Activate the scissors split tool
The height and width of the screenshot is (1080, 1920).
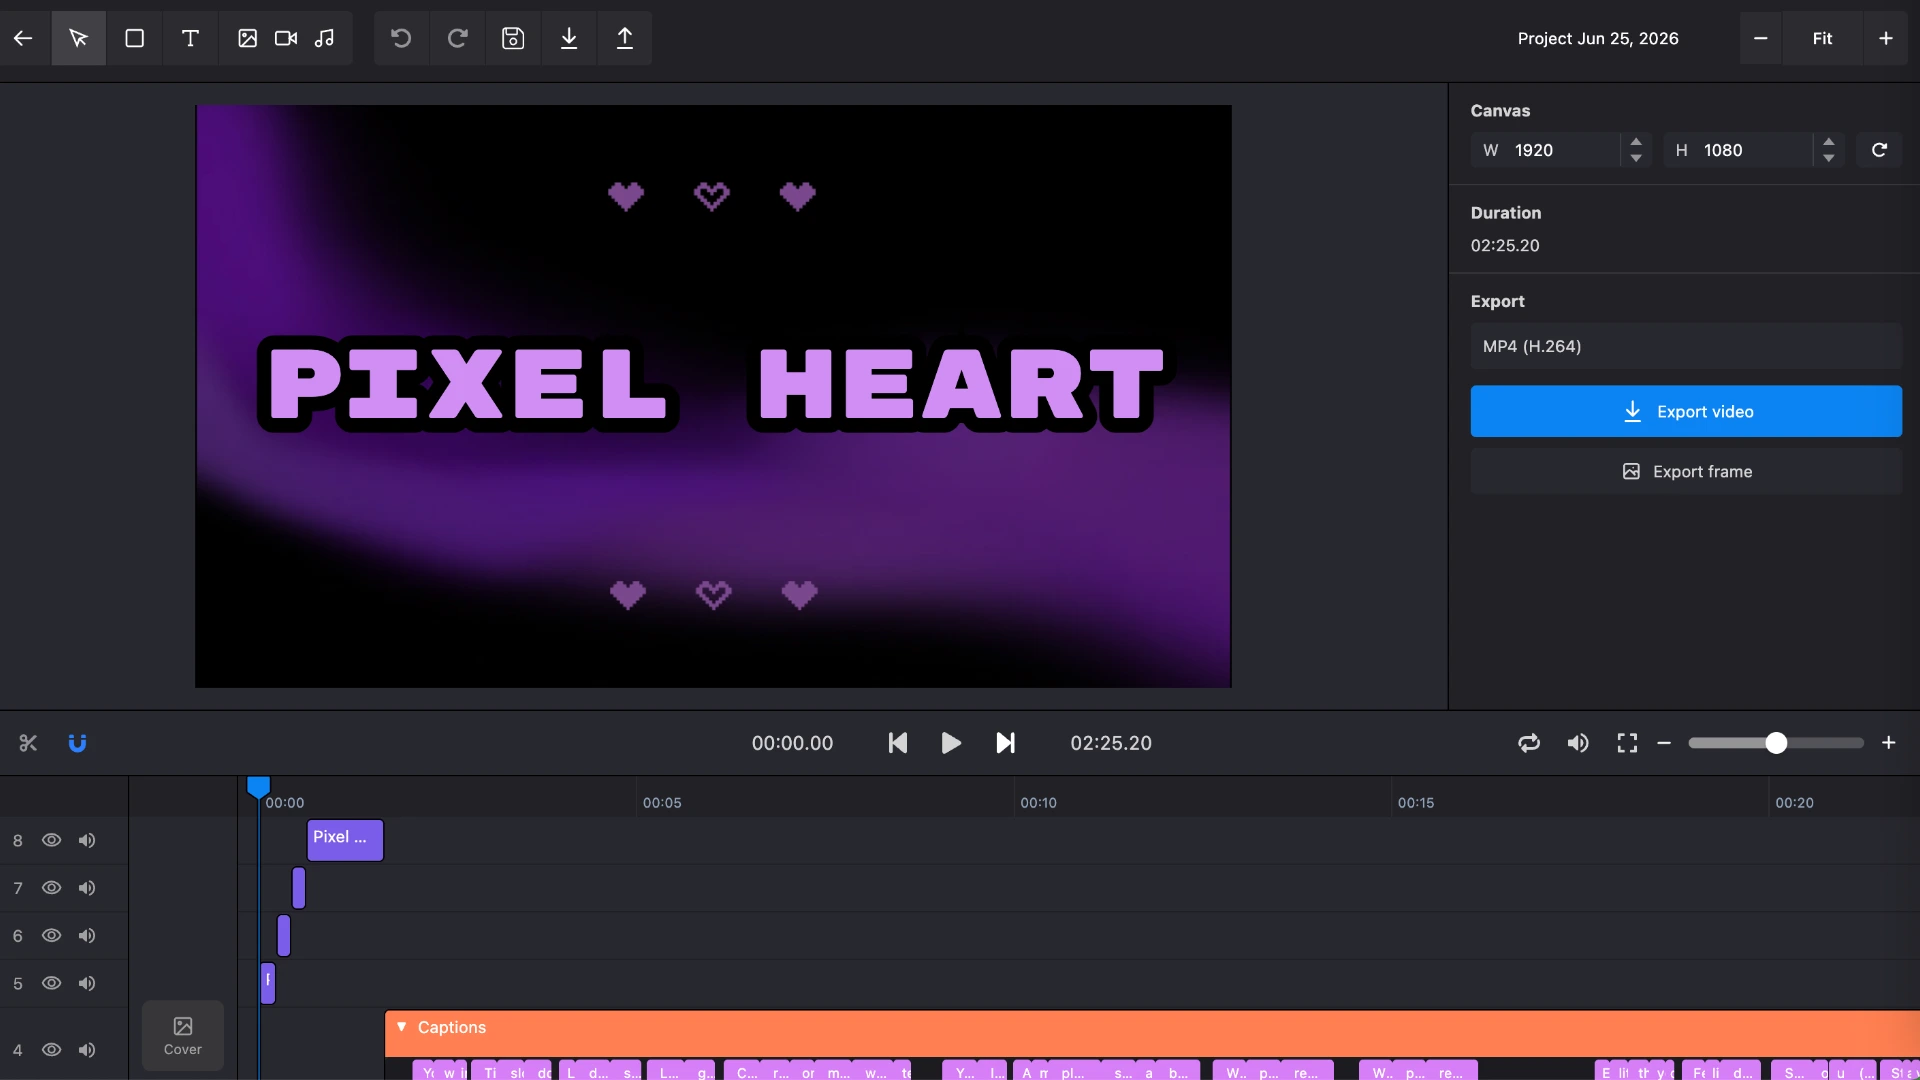28,743
